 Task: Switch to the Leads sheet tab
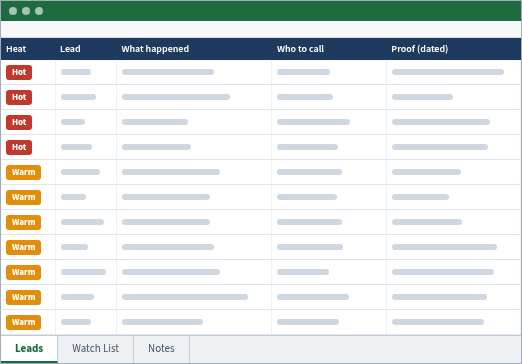pyautogui.click(x=29, y=348)
